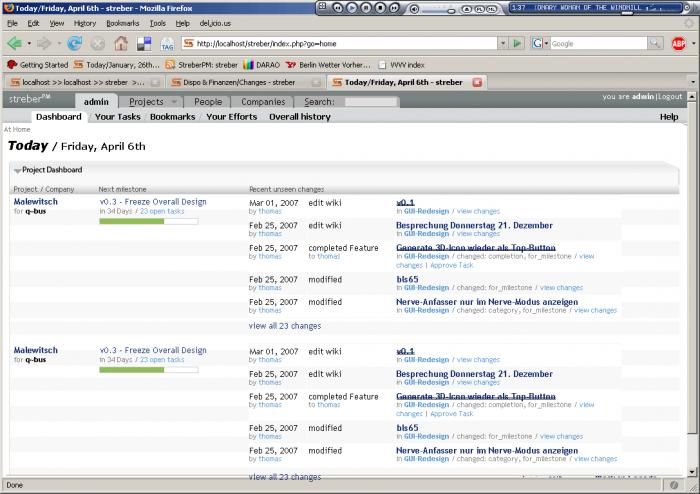Click the media player track title display
This screenshot has width=700, height=494.
[x=596, y=8]
